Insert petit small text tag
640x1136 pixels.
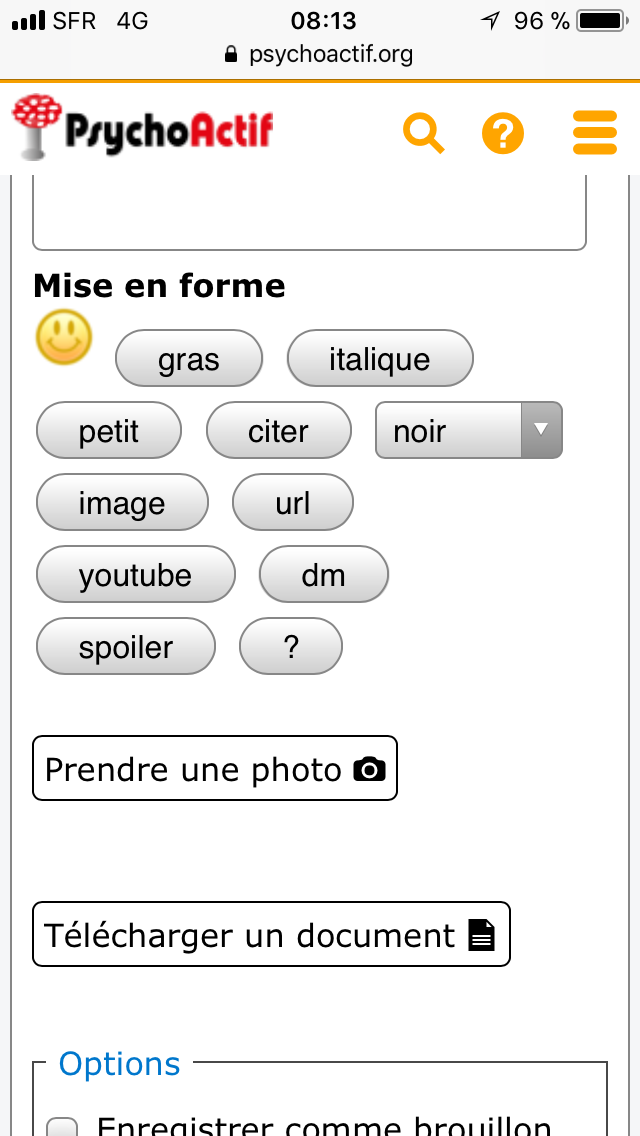pyautogui.click(x=109, y=430)
